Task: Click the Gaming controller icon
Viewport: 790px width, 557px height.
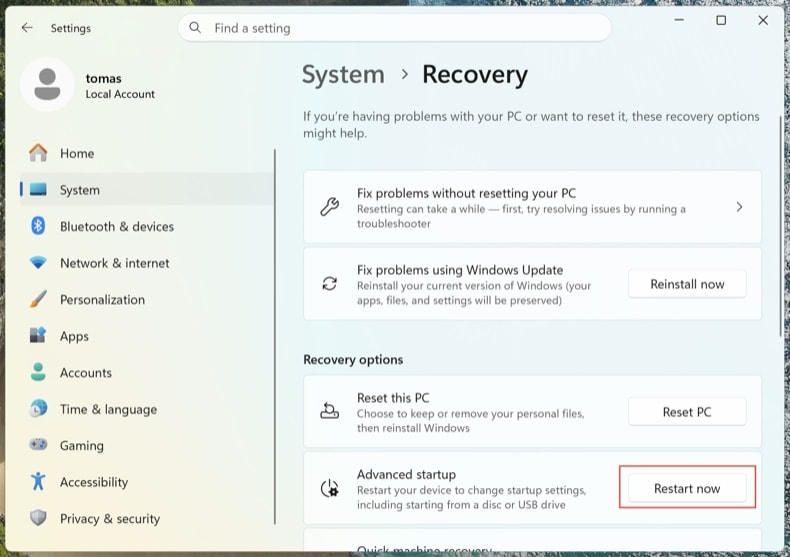Action: 38,445
